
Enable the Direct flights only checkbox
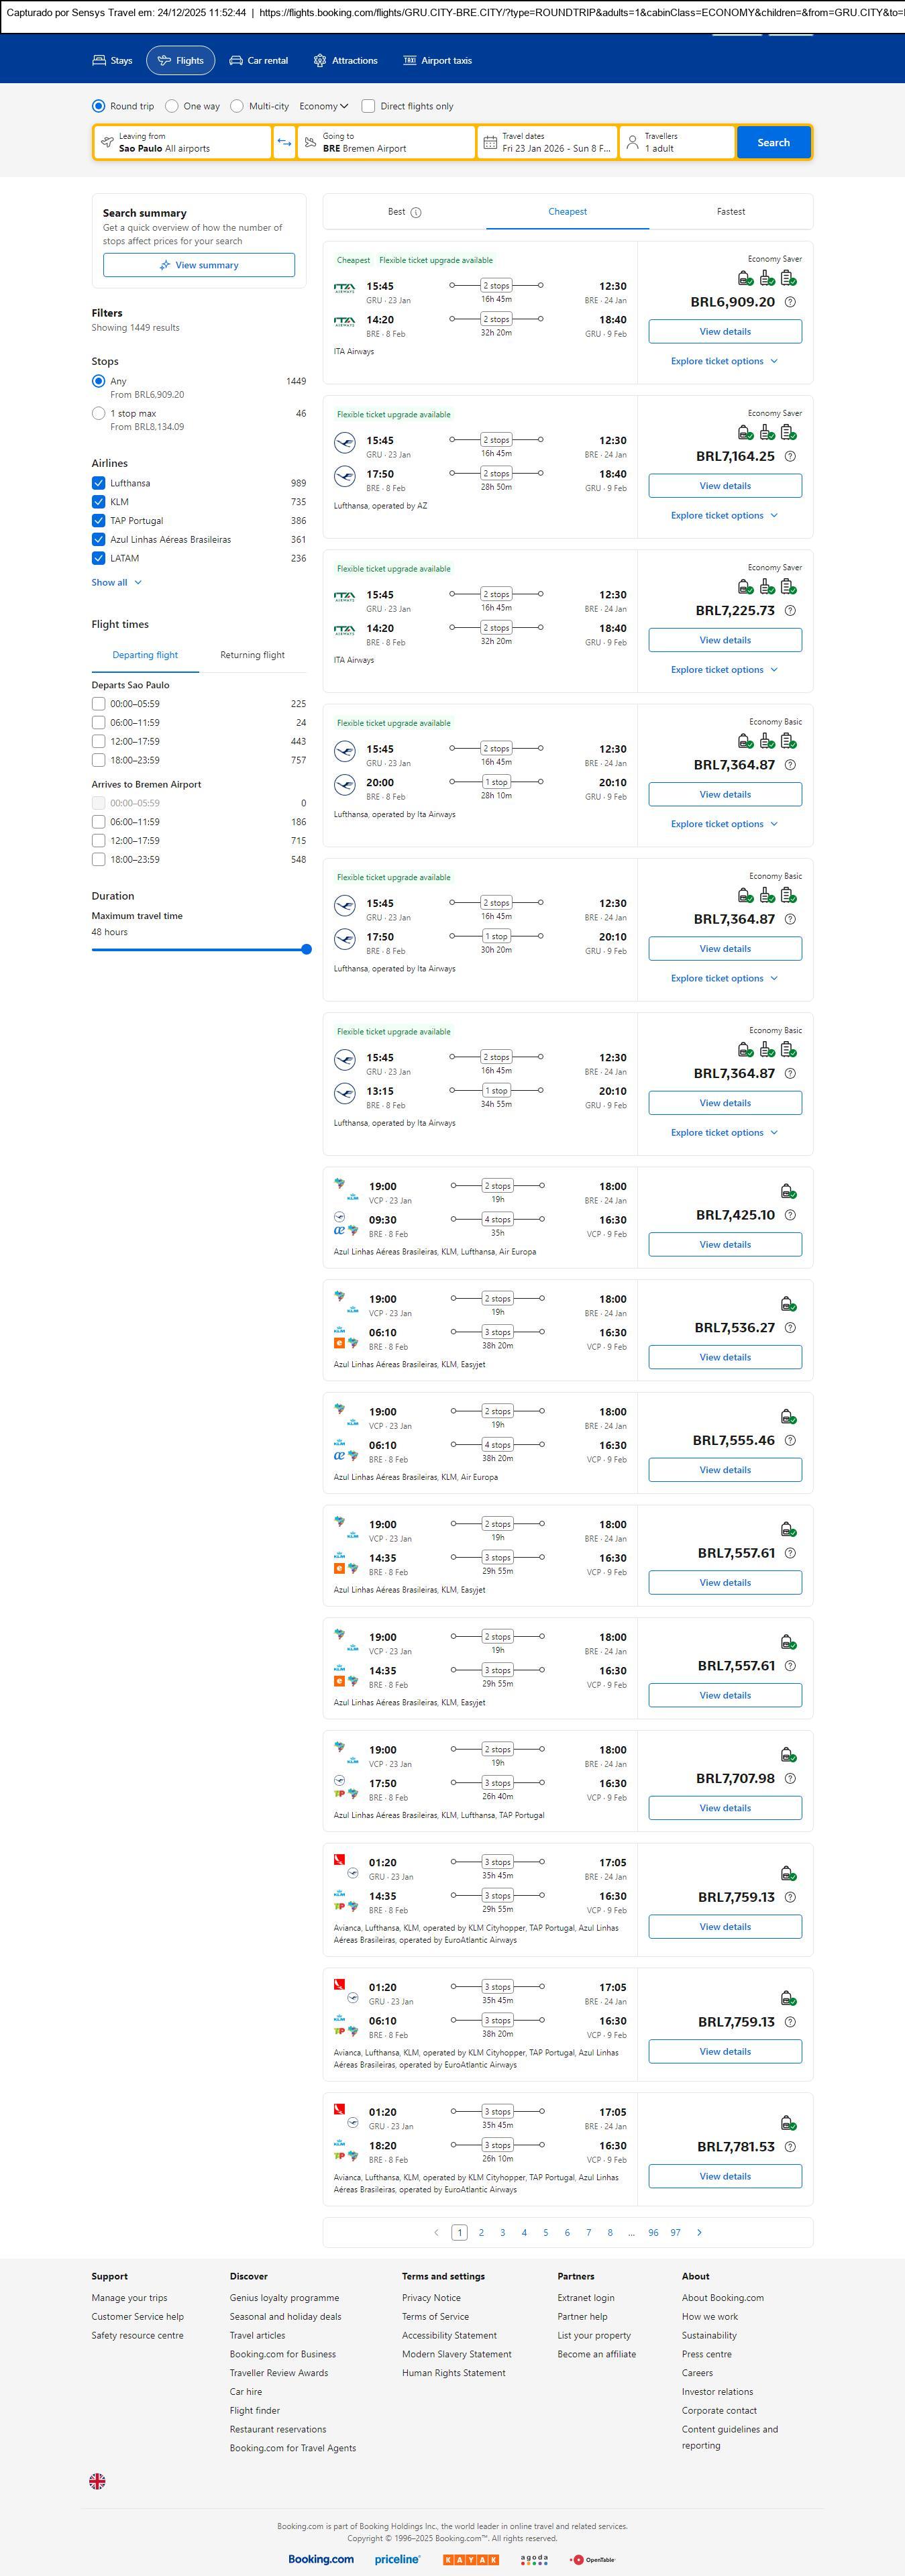point(368,106)
